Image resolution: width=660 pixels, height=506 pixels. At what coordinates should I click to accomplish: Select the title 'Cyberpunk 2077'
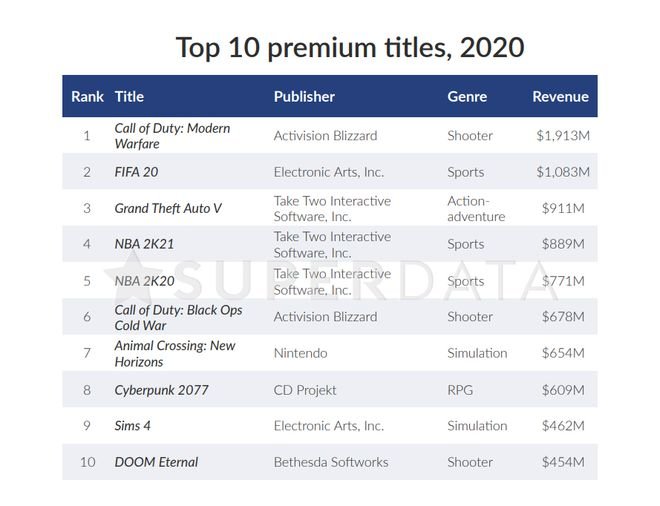coord(161,390)
